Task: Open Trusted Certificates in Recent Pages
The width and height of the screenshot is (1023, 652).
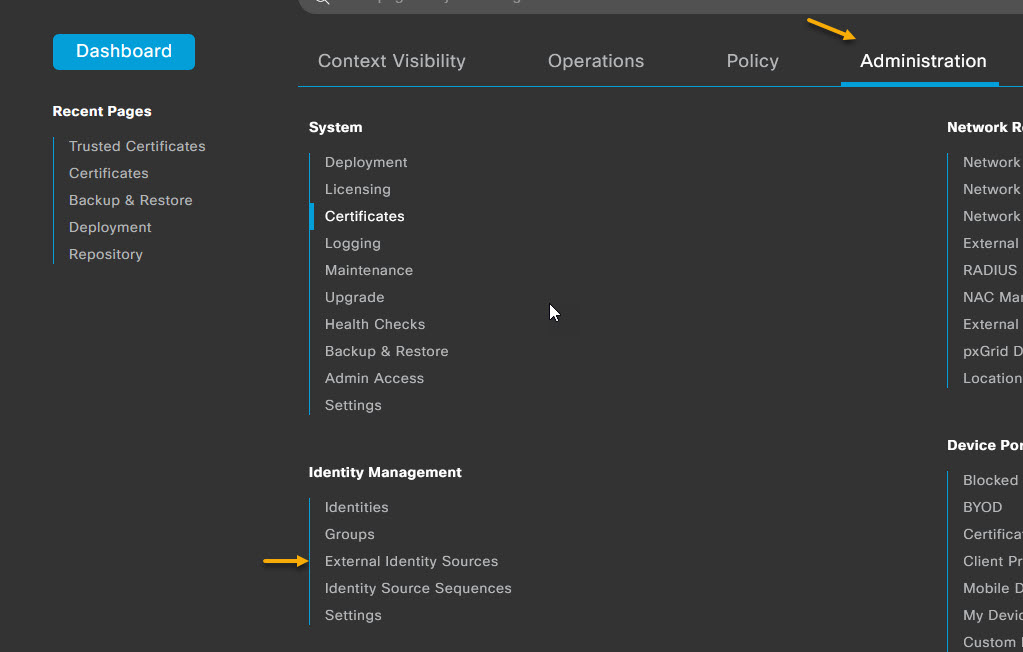Action: [x=137, y=146]
